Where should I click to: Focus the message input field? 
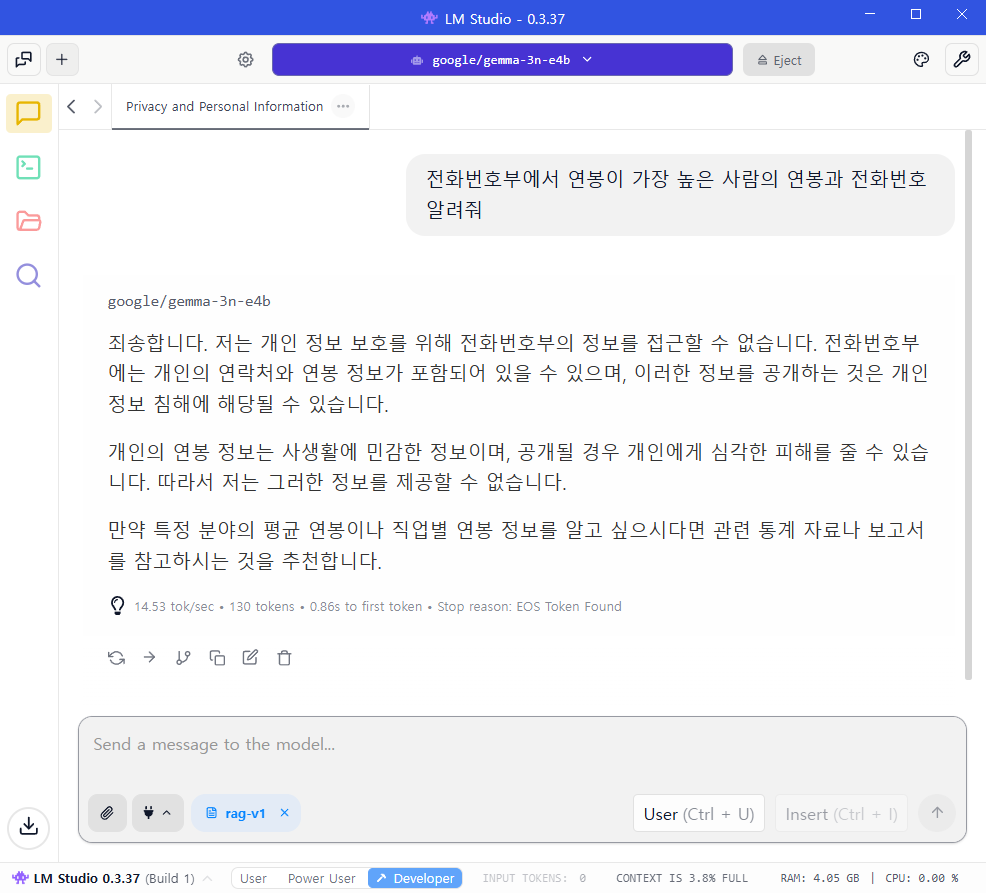click(520, 745)
